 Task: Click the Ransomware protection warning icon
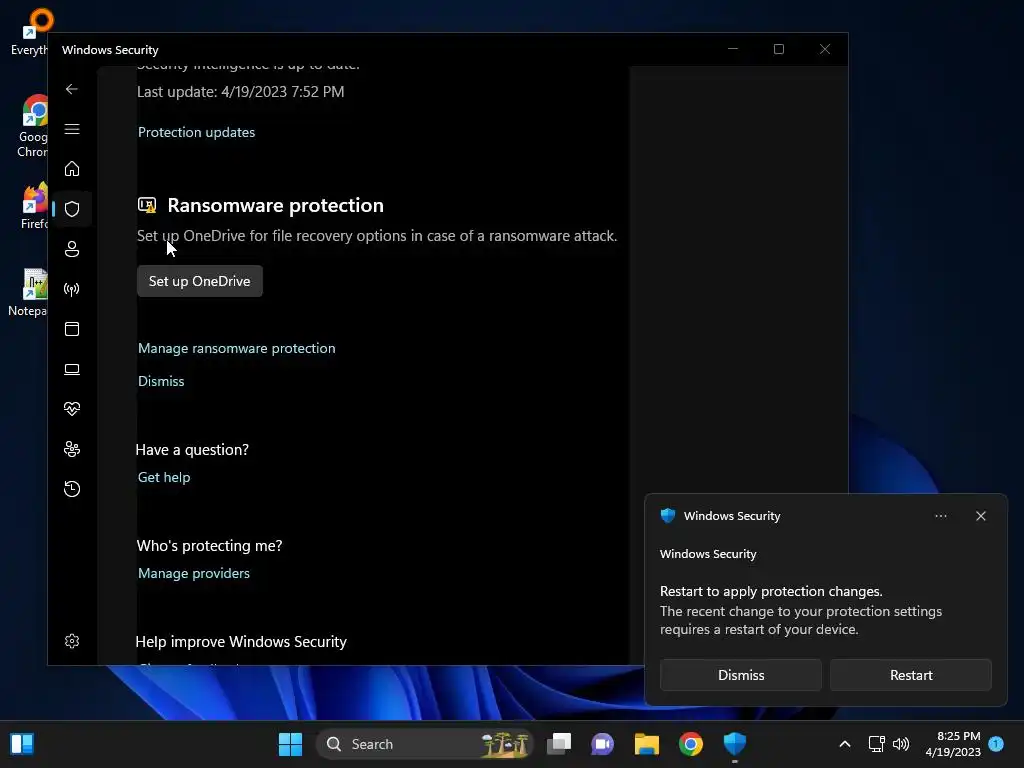coord(147,205)
